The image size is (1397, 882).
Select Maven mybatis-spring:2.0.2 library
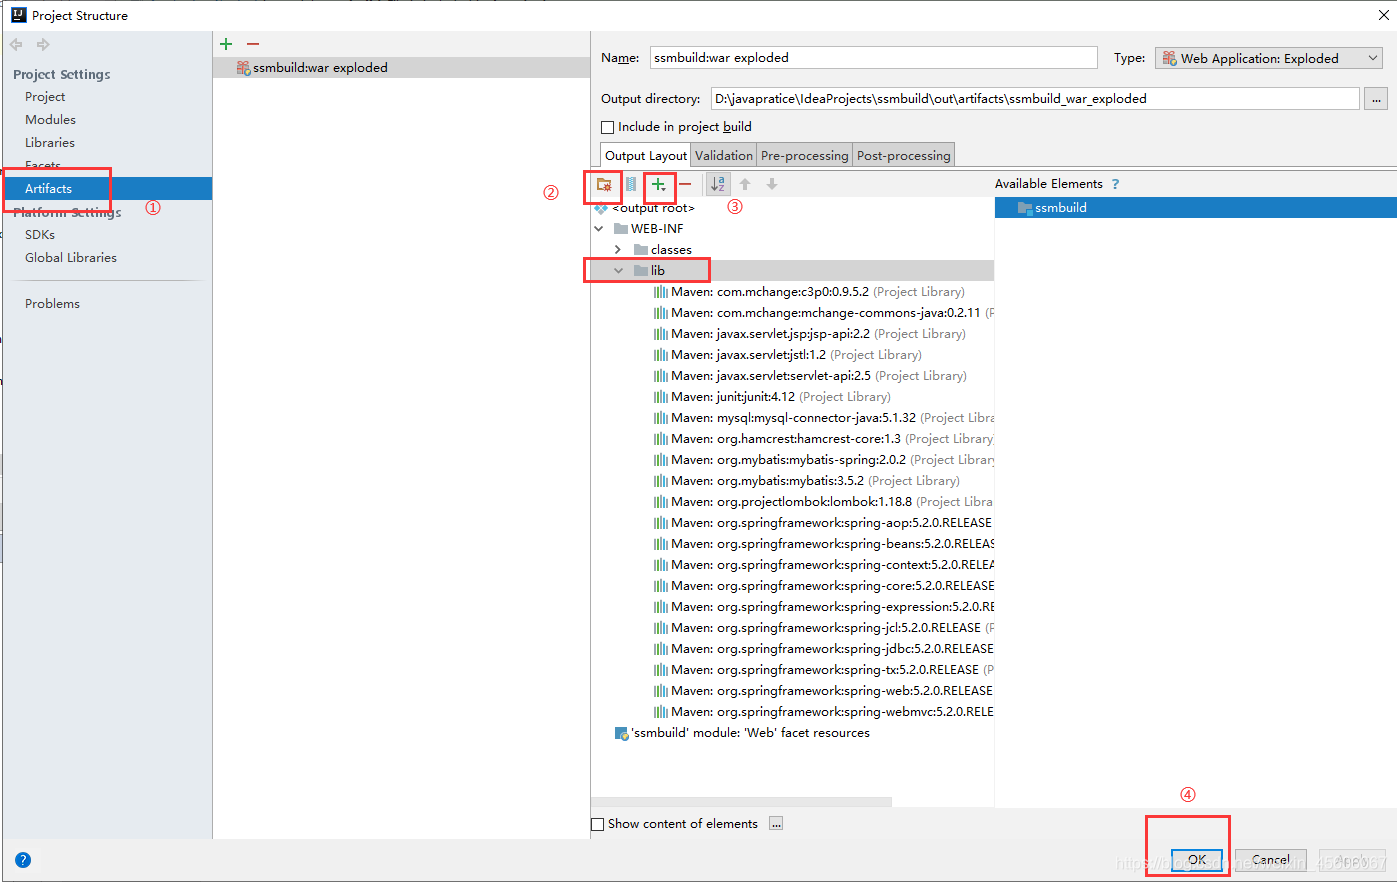pos(823,460)
